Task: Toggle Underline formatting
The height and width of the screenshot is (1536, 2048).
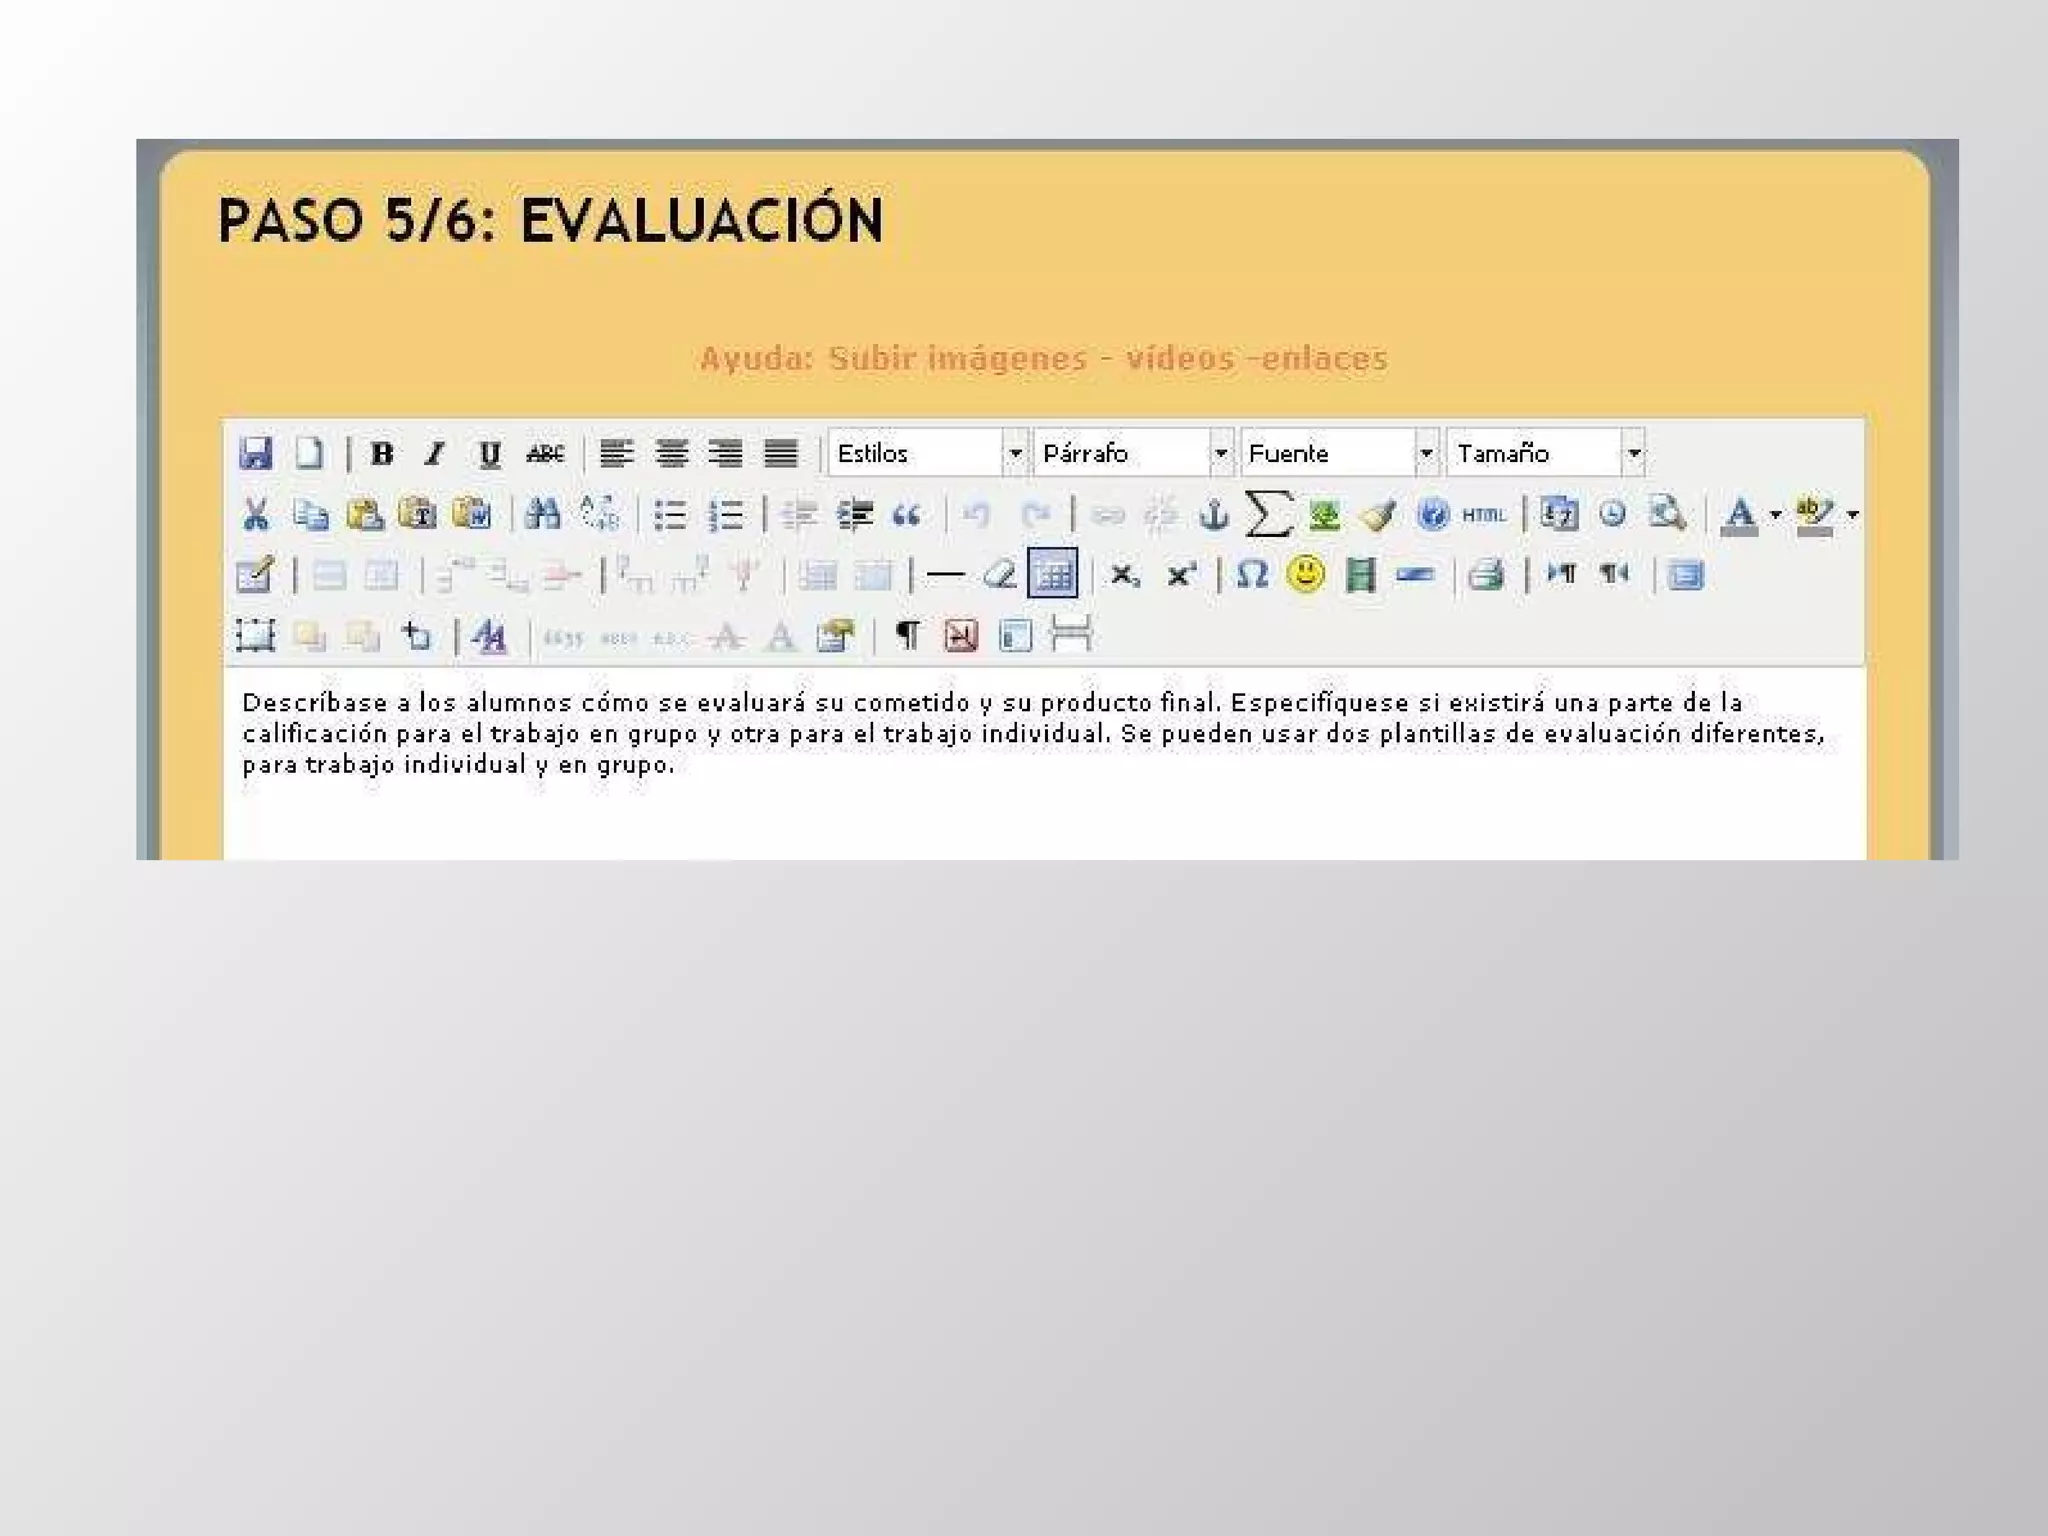Action: 489,454
